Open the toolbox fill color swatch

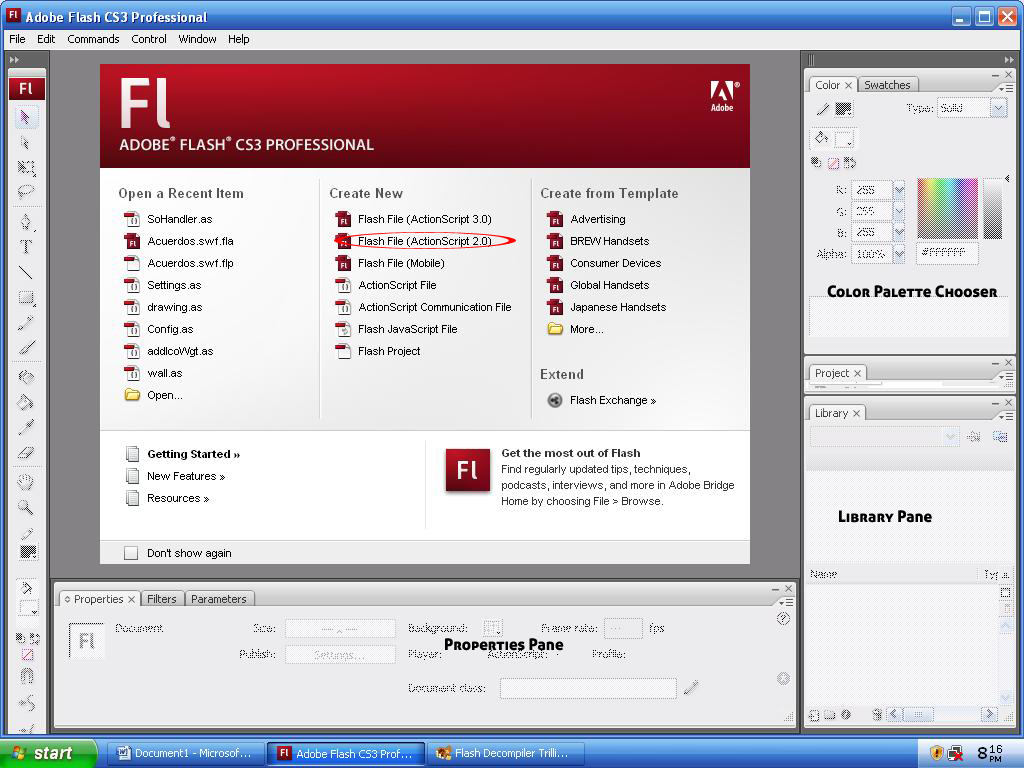pyautogui.click(x=27, y=609)
